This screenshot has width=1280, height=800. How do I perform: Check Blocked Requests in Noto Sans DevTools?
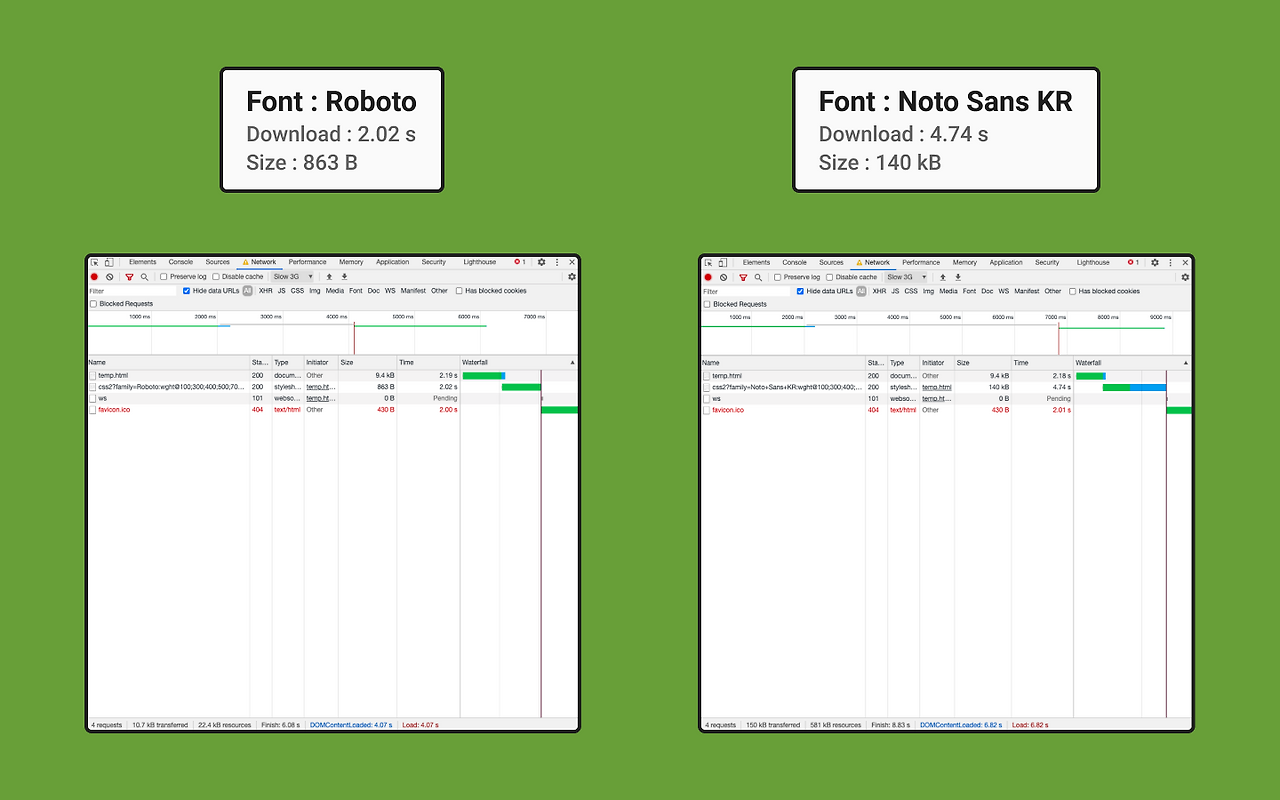click(707, 304)
